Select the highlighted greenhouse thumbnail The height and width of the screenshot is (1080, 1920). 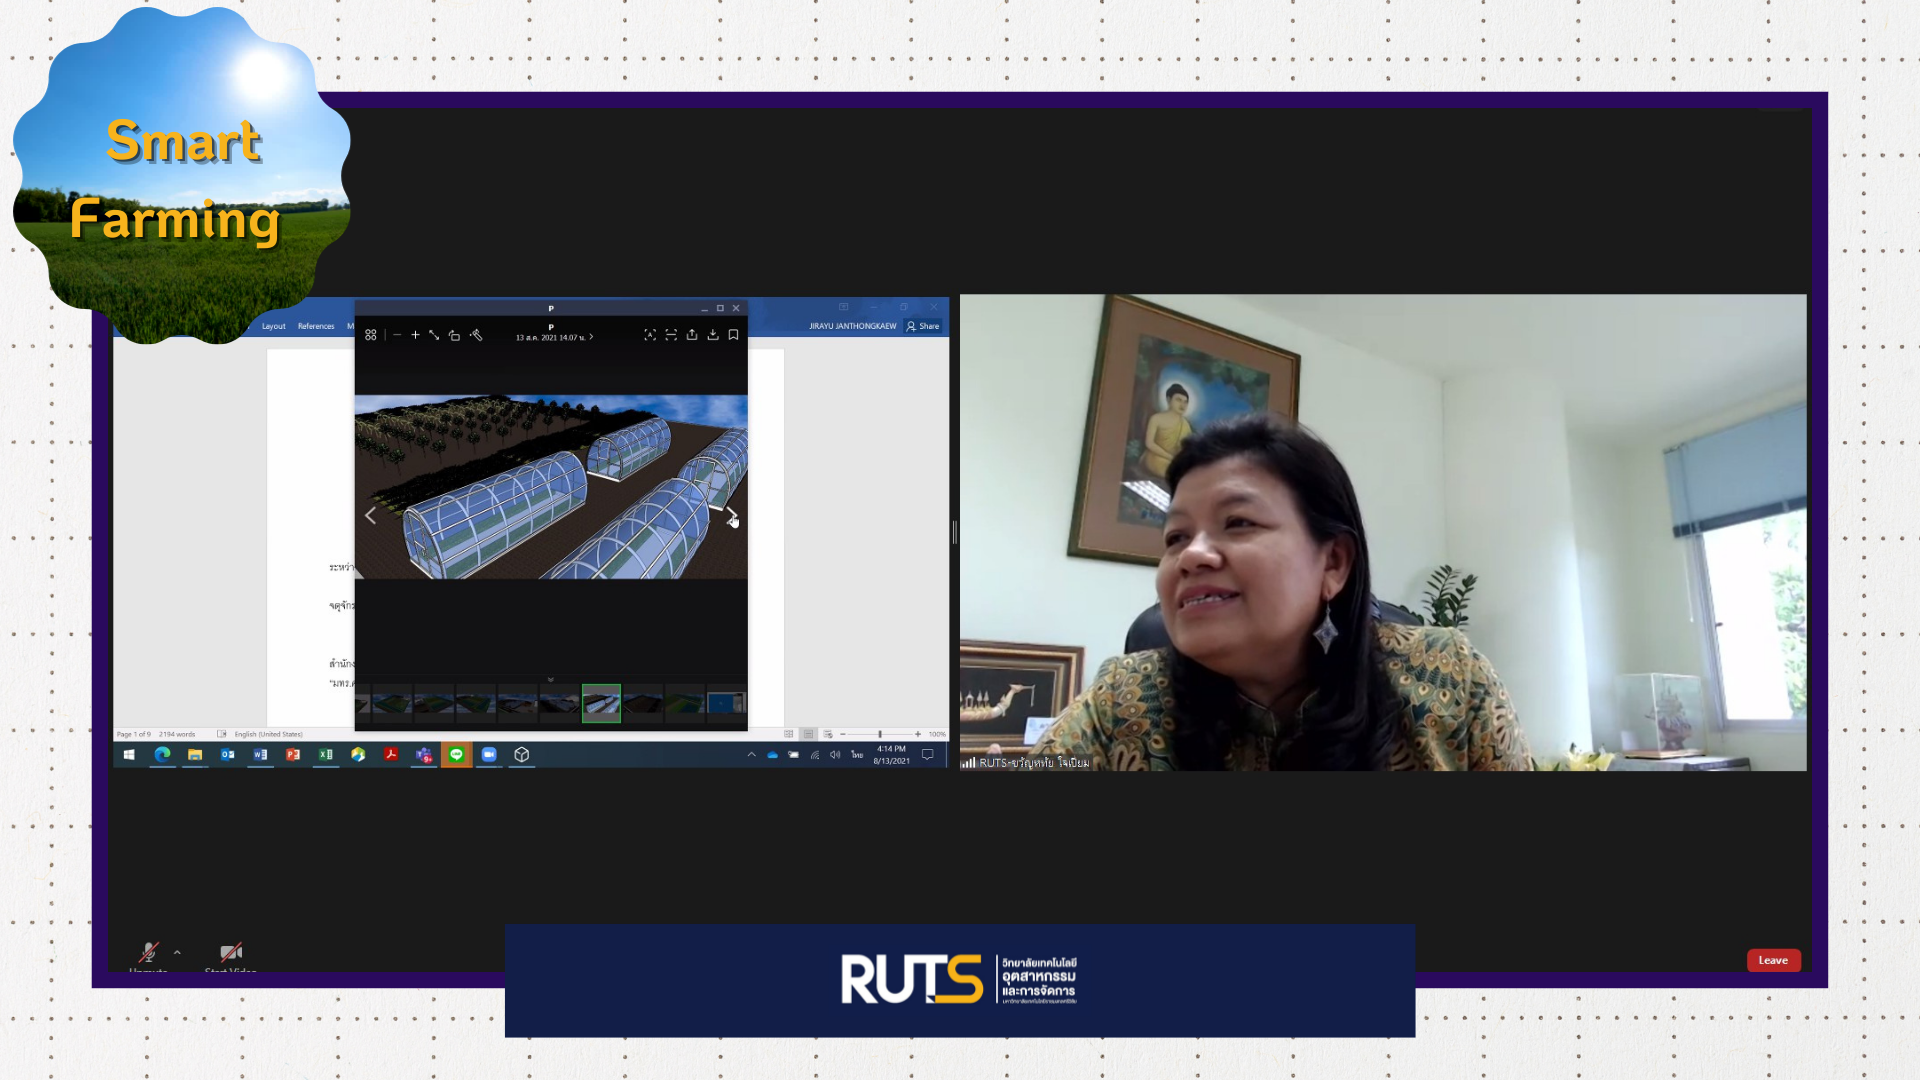[601, 703]
